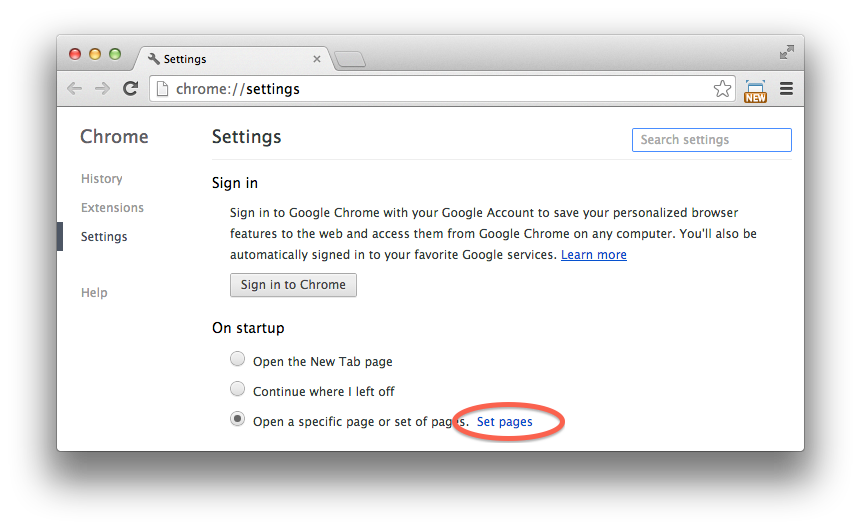Enter fullscreen using the window corner arrows
The width and height of the screenshot is (861, 530).
[x=787, y=52]
